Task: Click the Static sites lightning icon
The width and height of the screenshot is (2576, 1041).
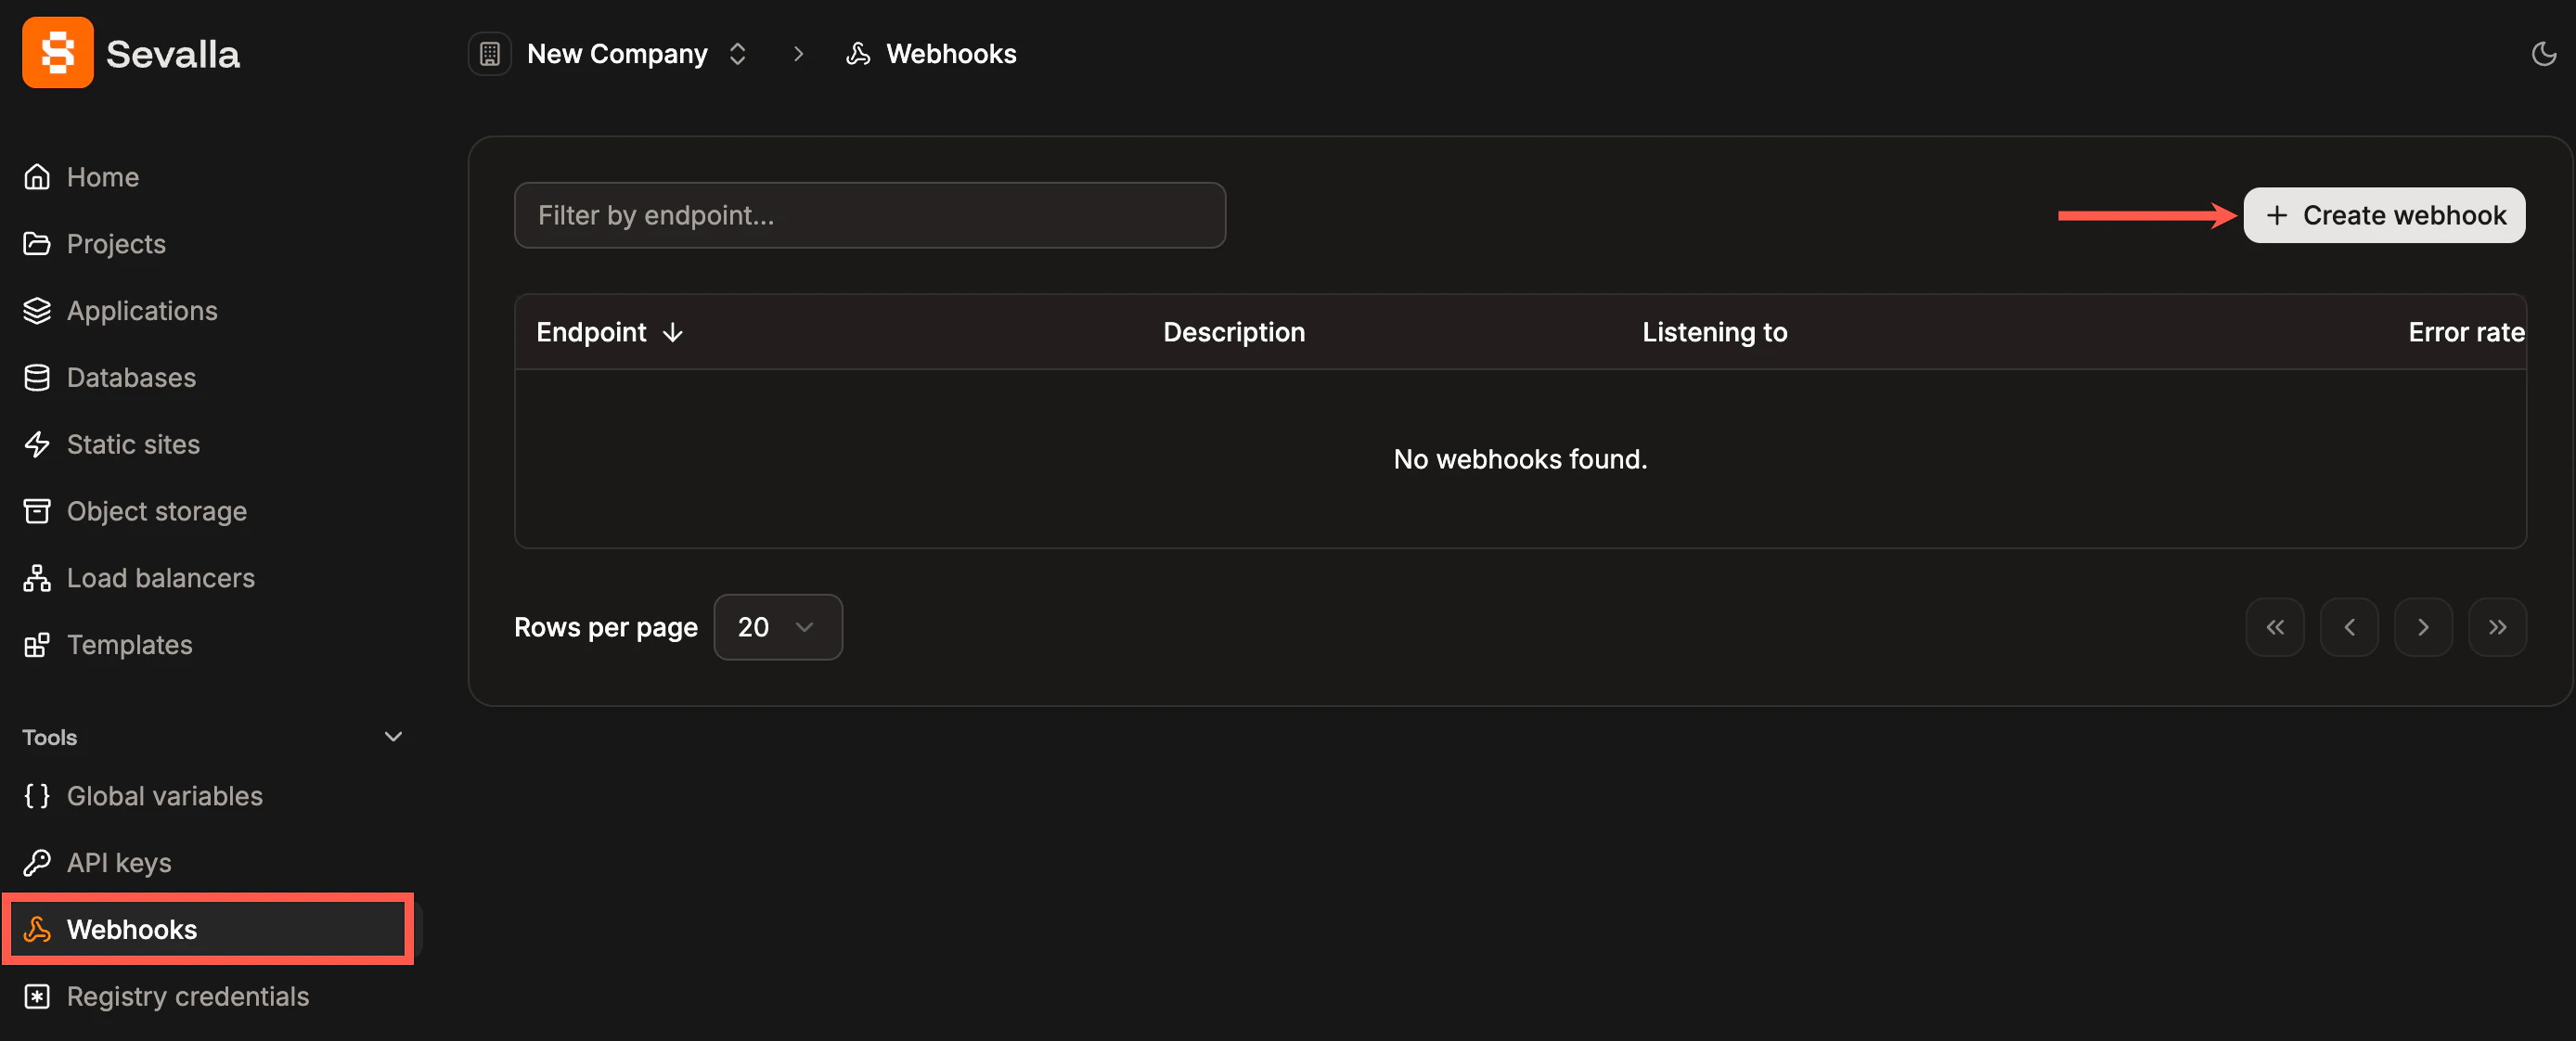Action: click(37, 444)
